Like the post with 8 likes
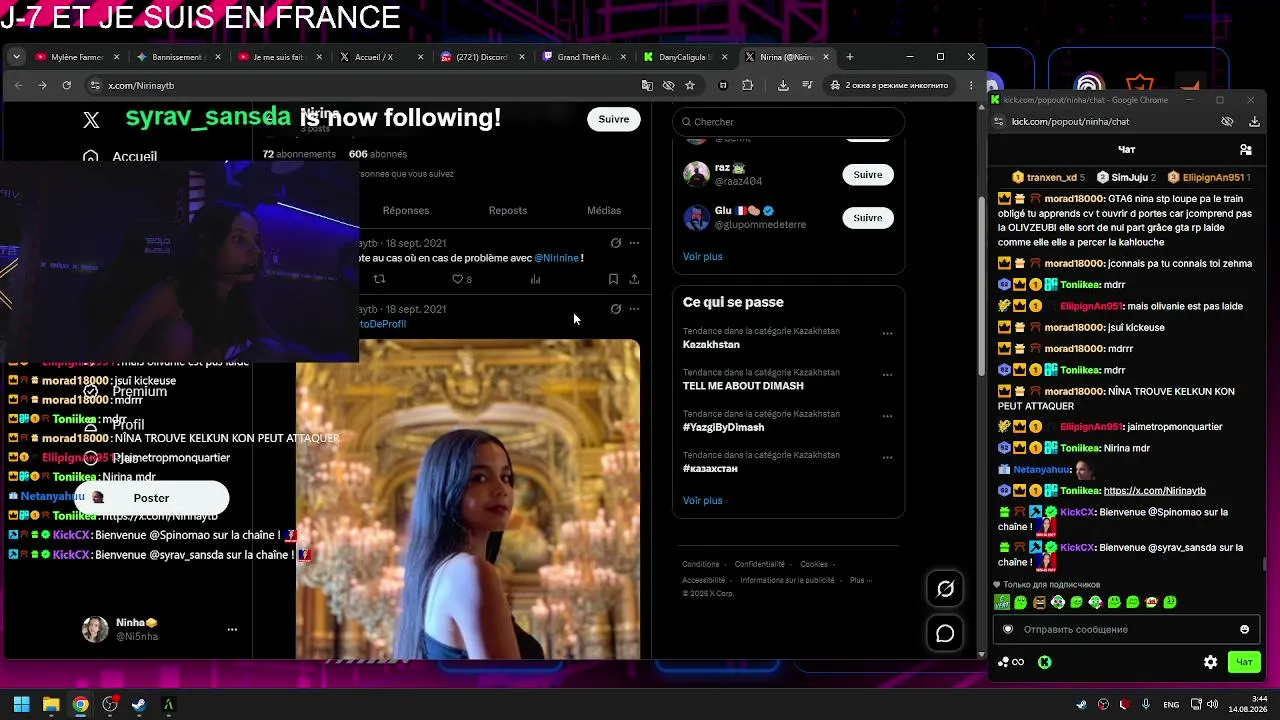 pyautogui.click(x=461, y=279)
